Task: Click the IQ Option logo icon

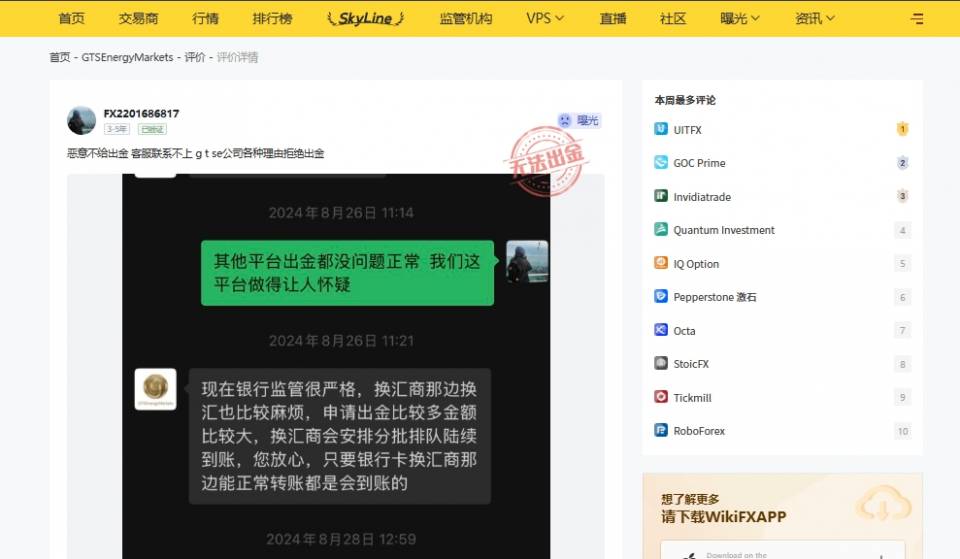Action: coord(661,263)
